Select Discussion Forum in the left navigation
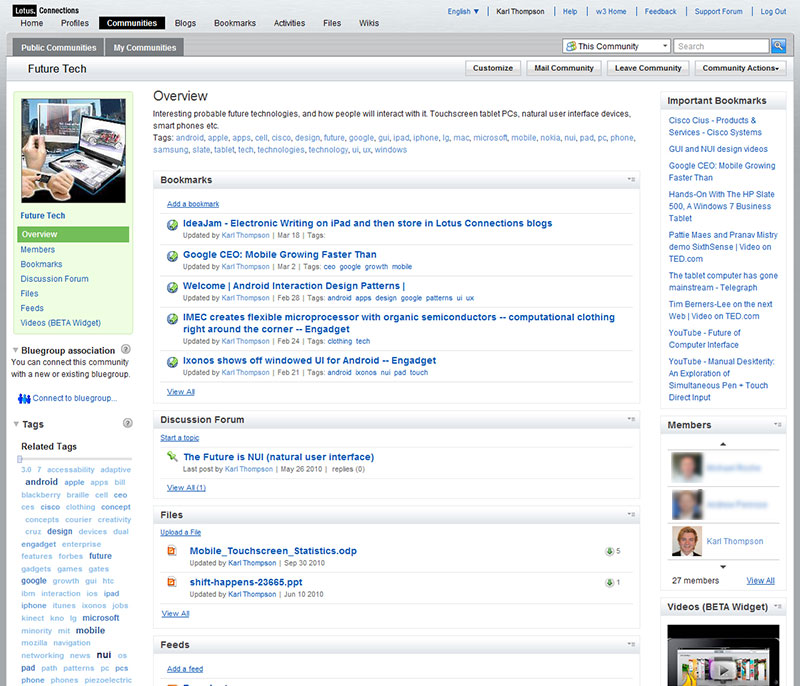800x686 pixels. [x=55, y=279]
